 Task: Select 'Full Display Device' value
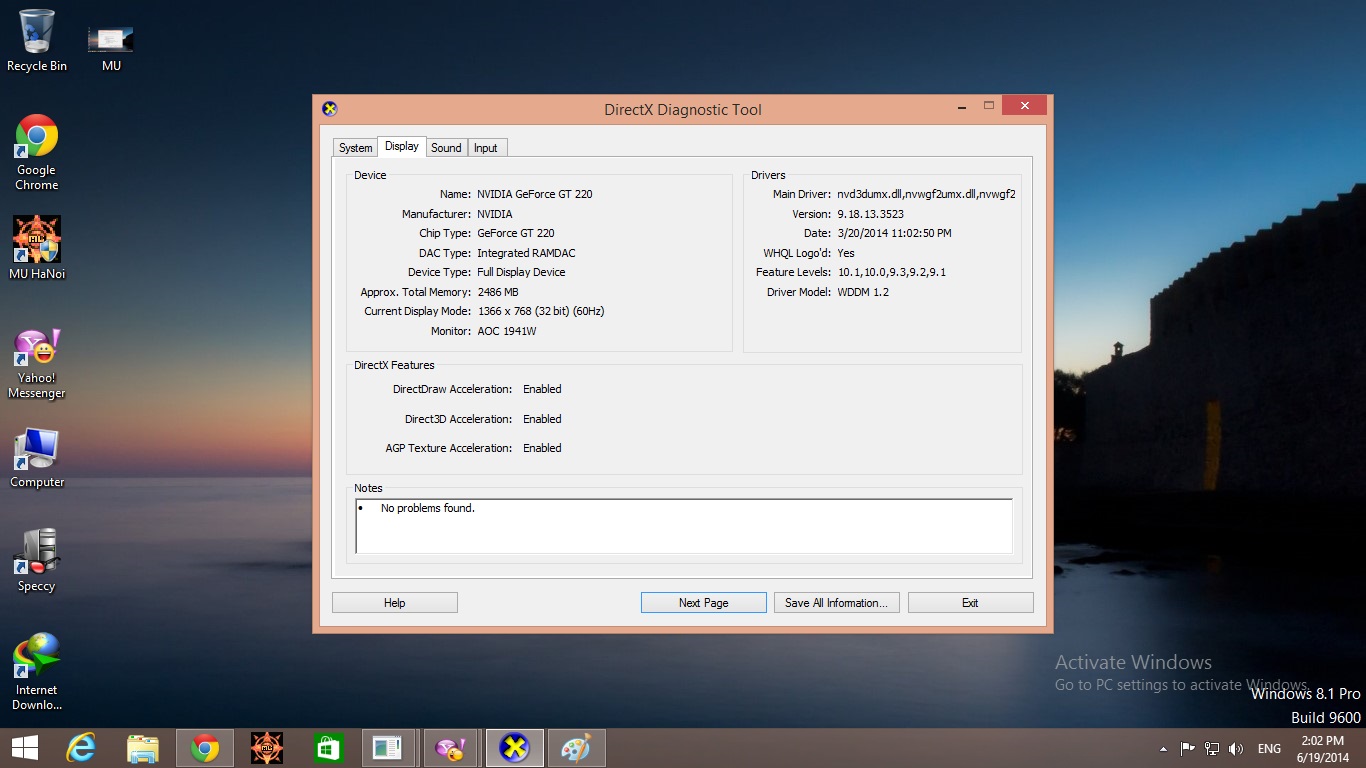point(521,272)
